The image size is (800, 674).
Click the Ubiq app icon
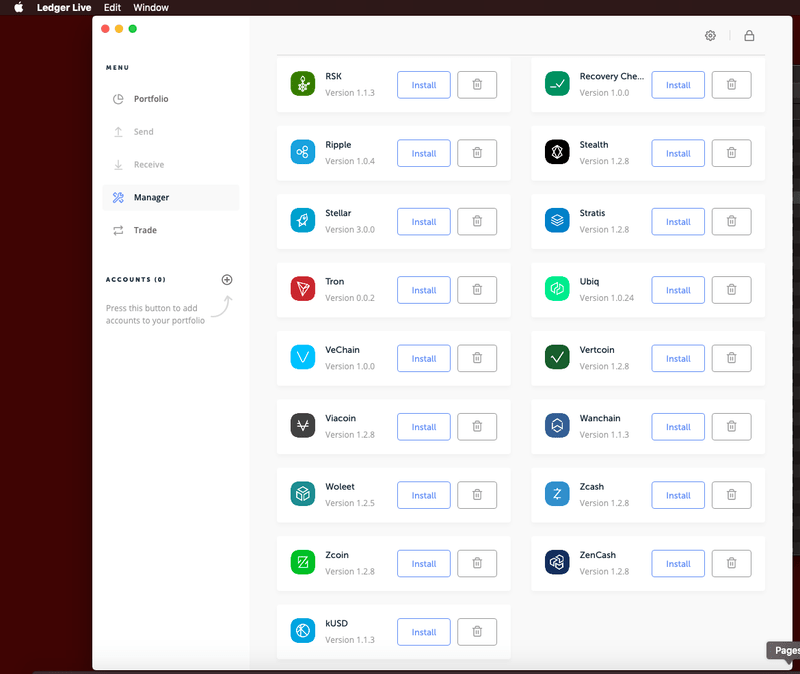557,289
